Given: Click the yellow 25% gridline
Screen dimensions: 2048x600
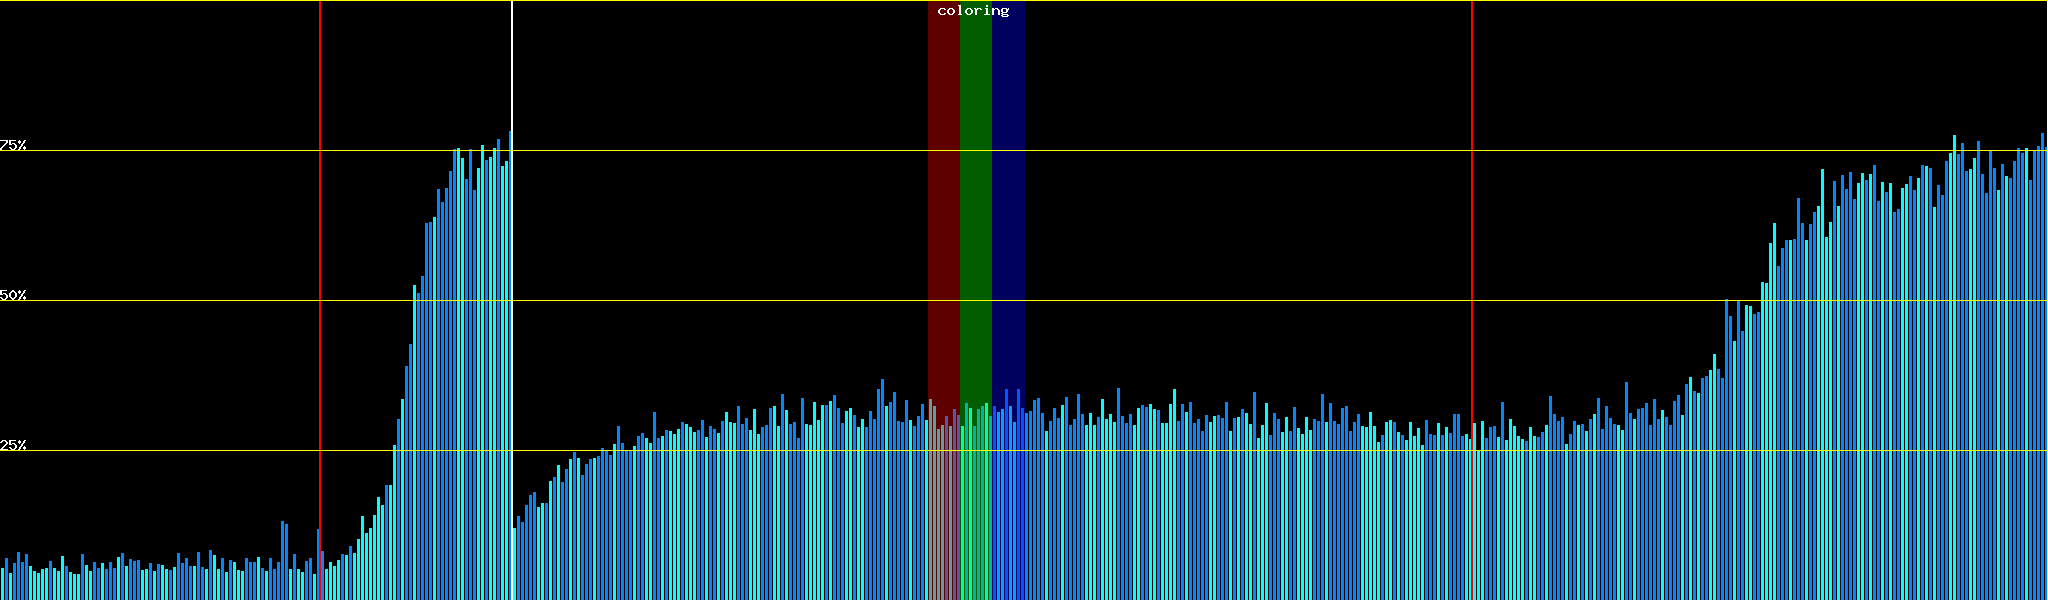Looking at the screenshot, I should pos(1200,451).
